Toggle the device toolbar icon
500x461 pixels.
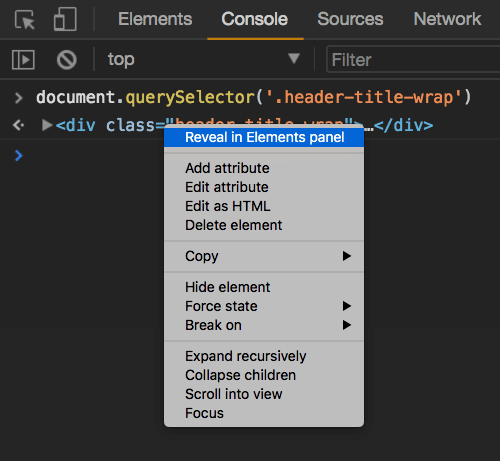(x=65, y=19)
